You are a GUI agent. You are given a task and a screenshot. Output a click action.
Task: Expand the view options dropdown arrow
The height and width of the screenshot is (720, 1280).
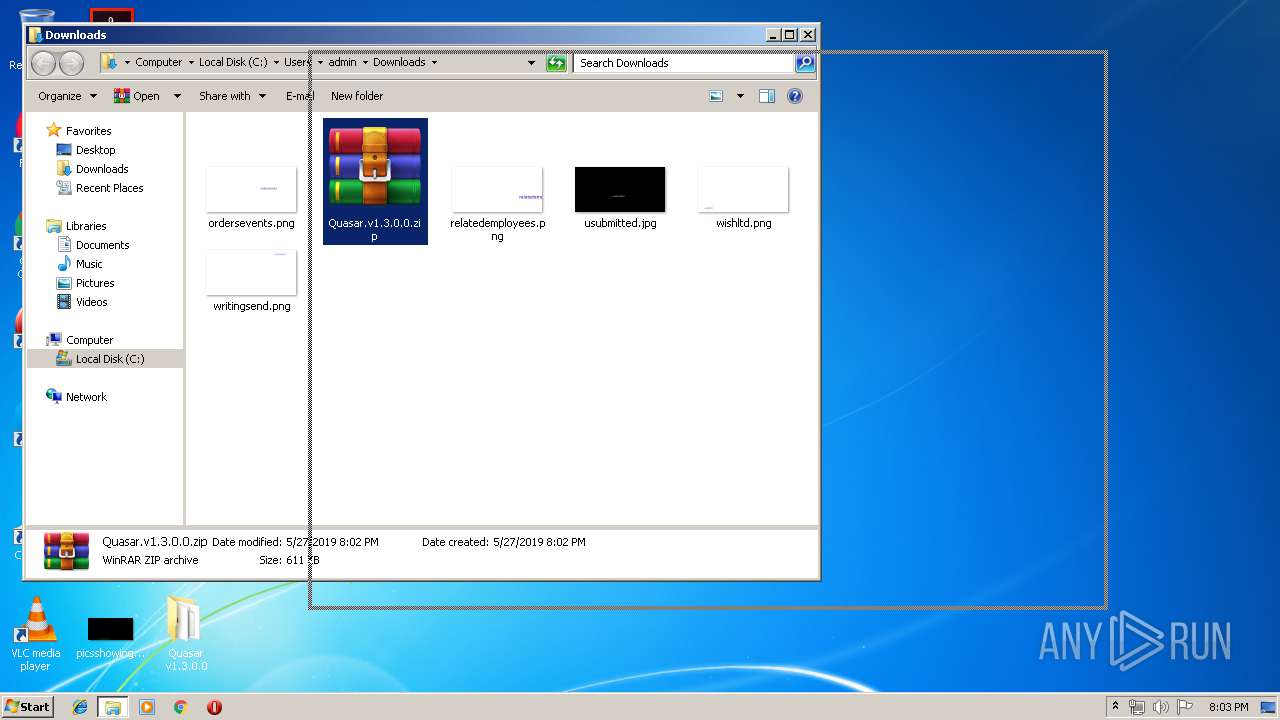coord(740,96)
